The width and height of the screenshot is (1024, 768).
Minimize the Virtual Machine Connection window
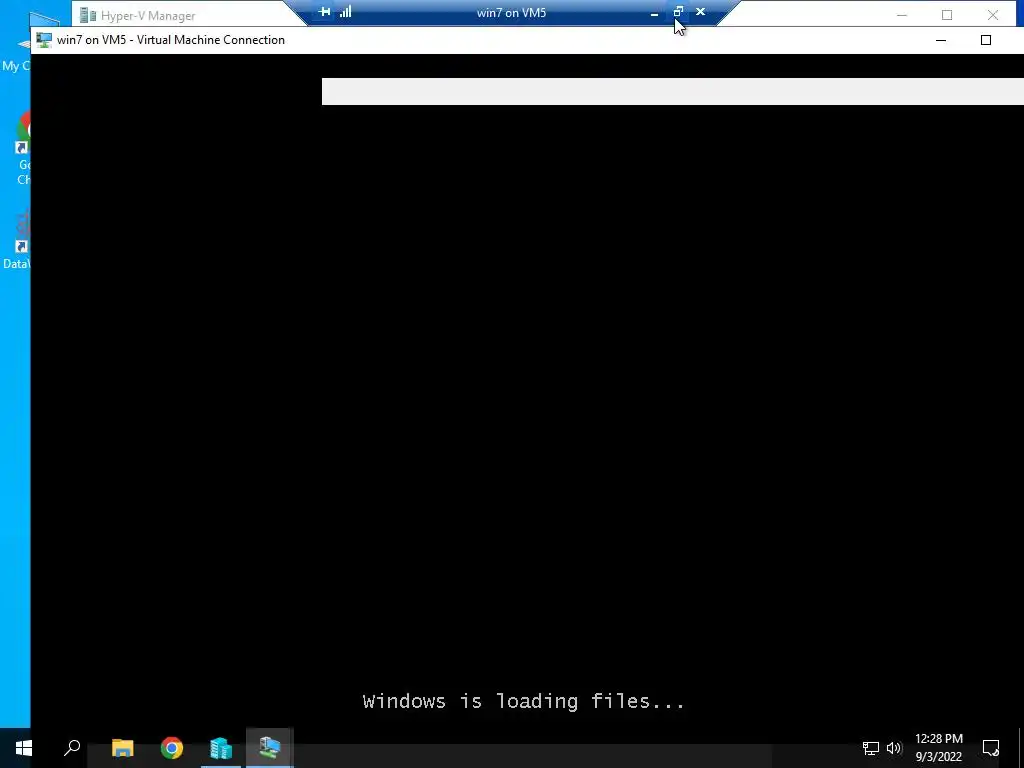pos(941,40)
